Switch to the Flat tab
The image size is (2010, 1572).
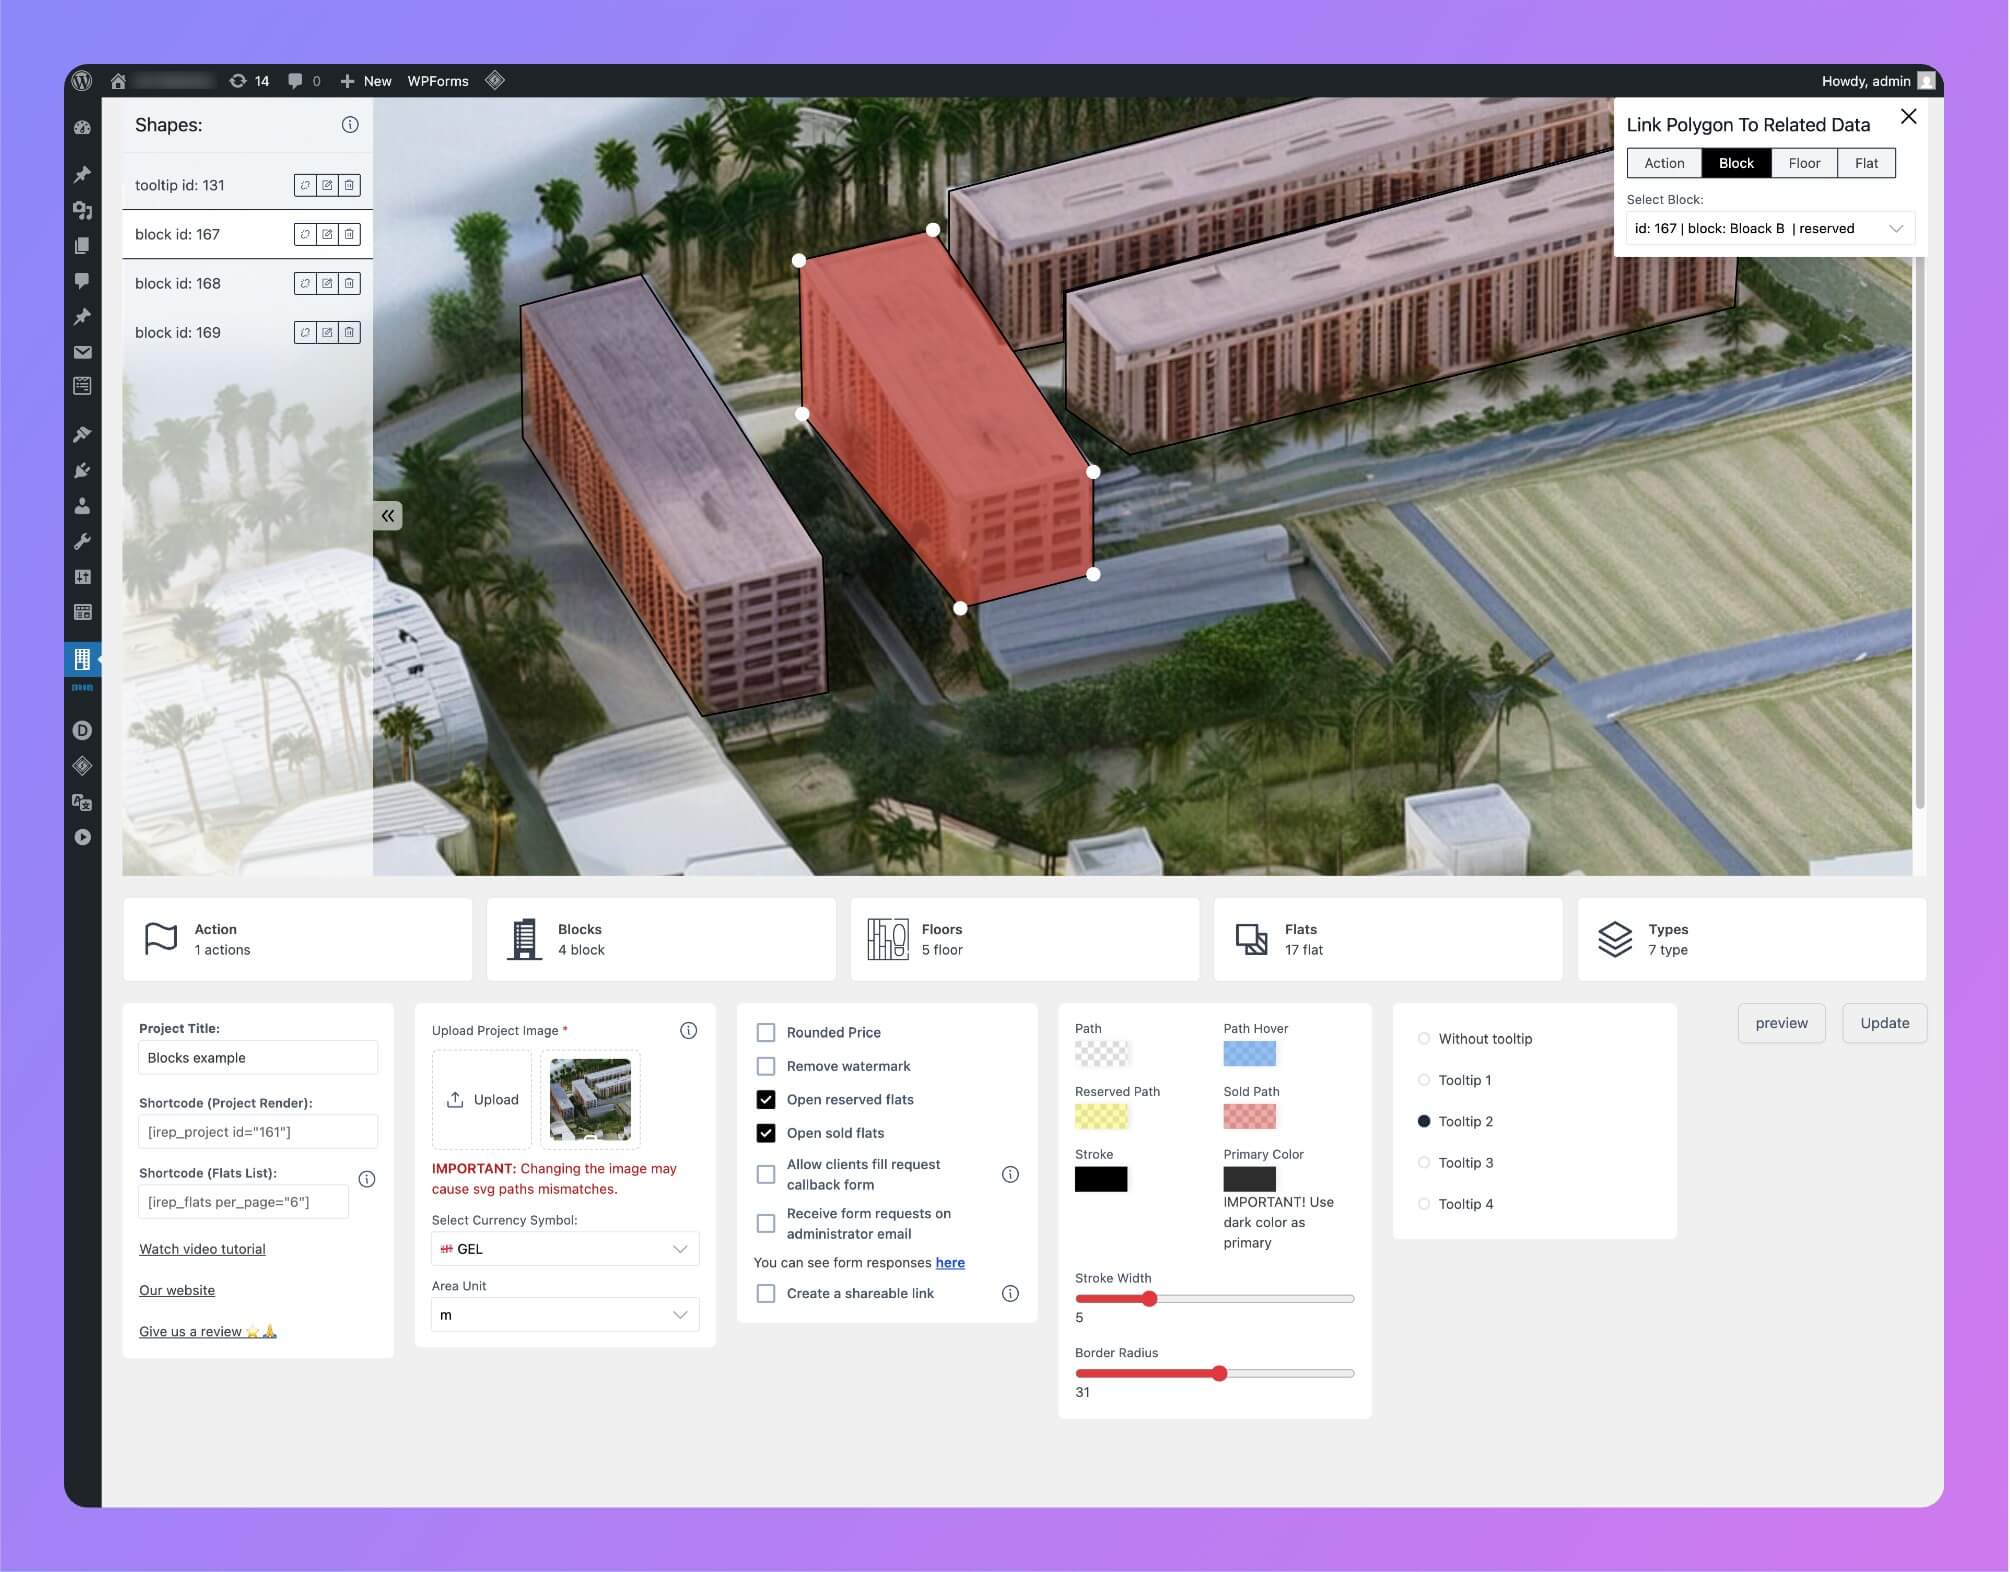1866,163
